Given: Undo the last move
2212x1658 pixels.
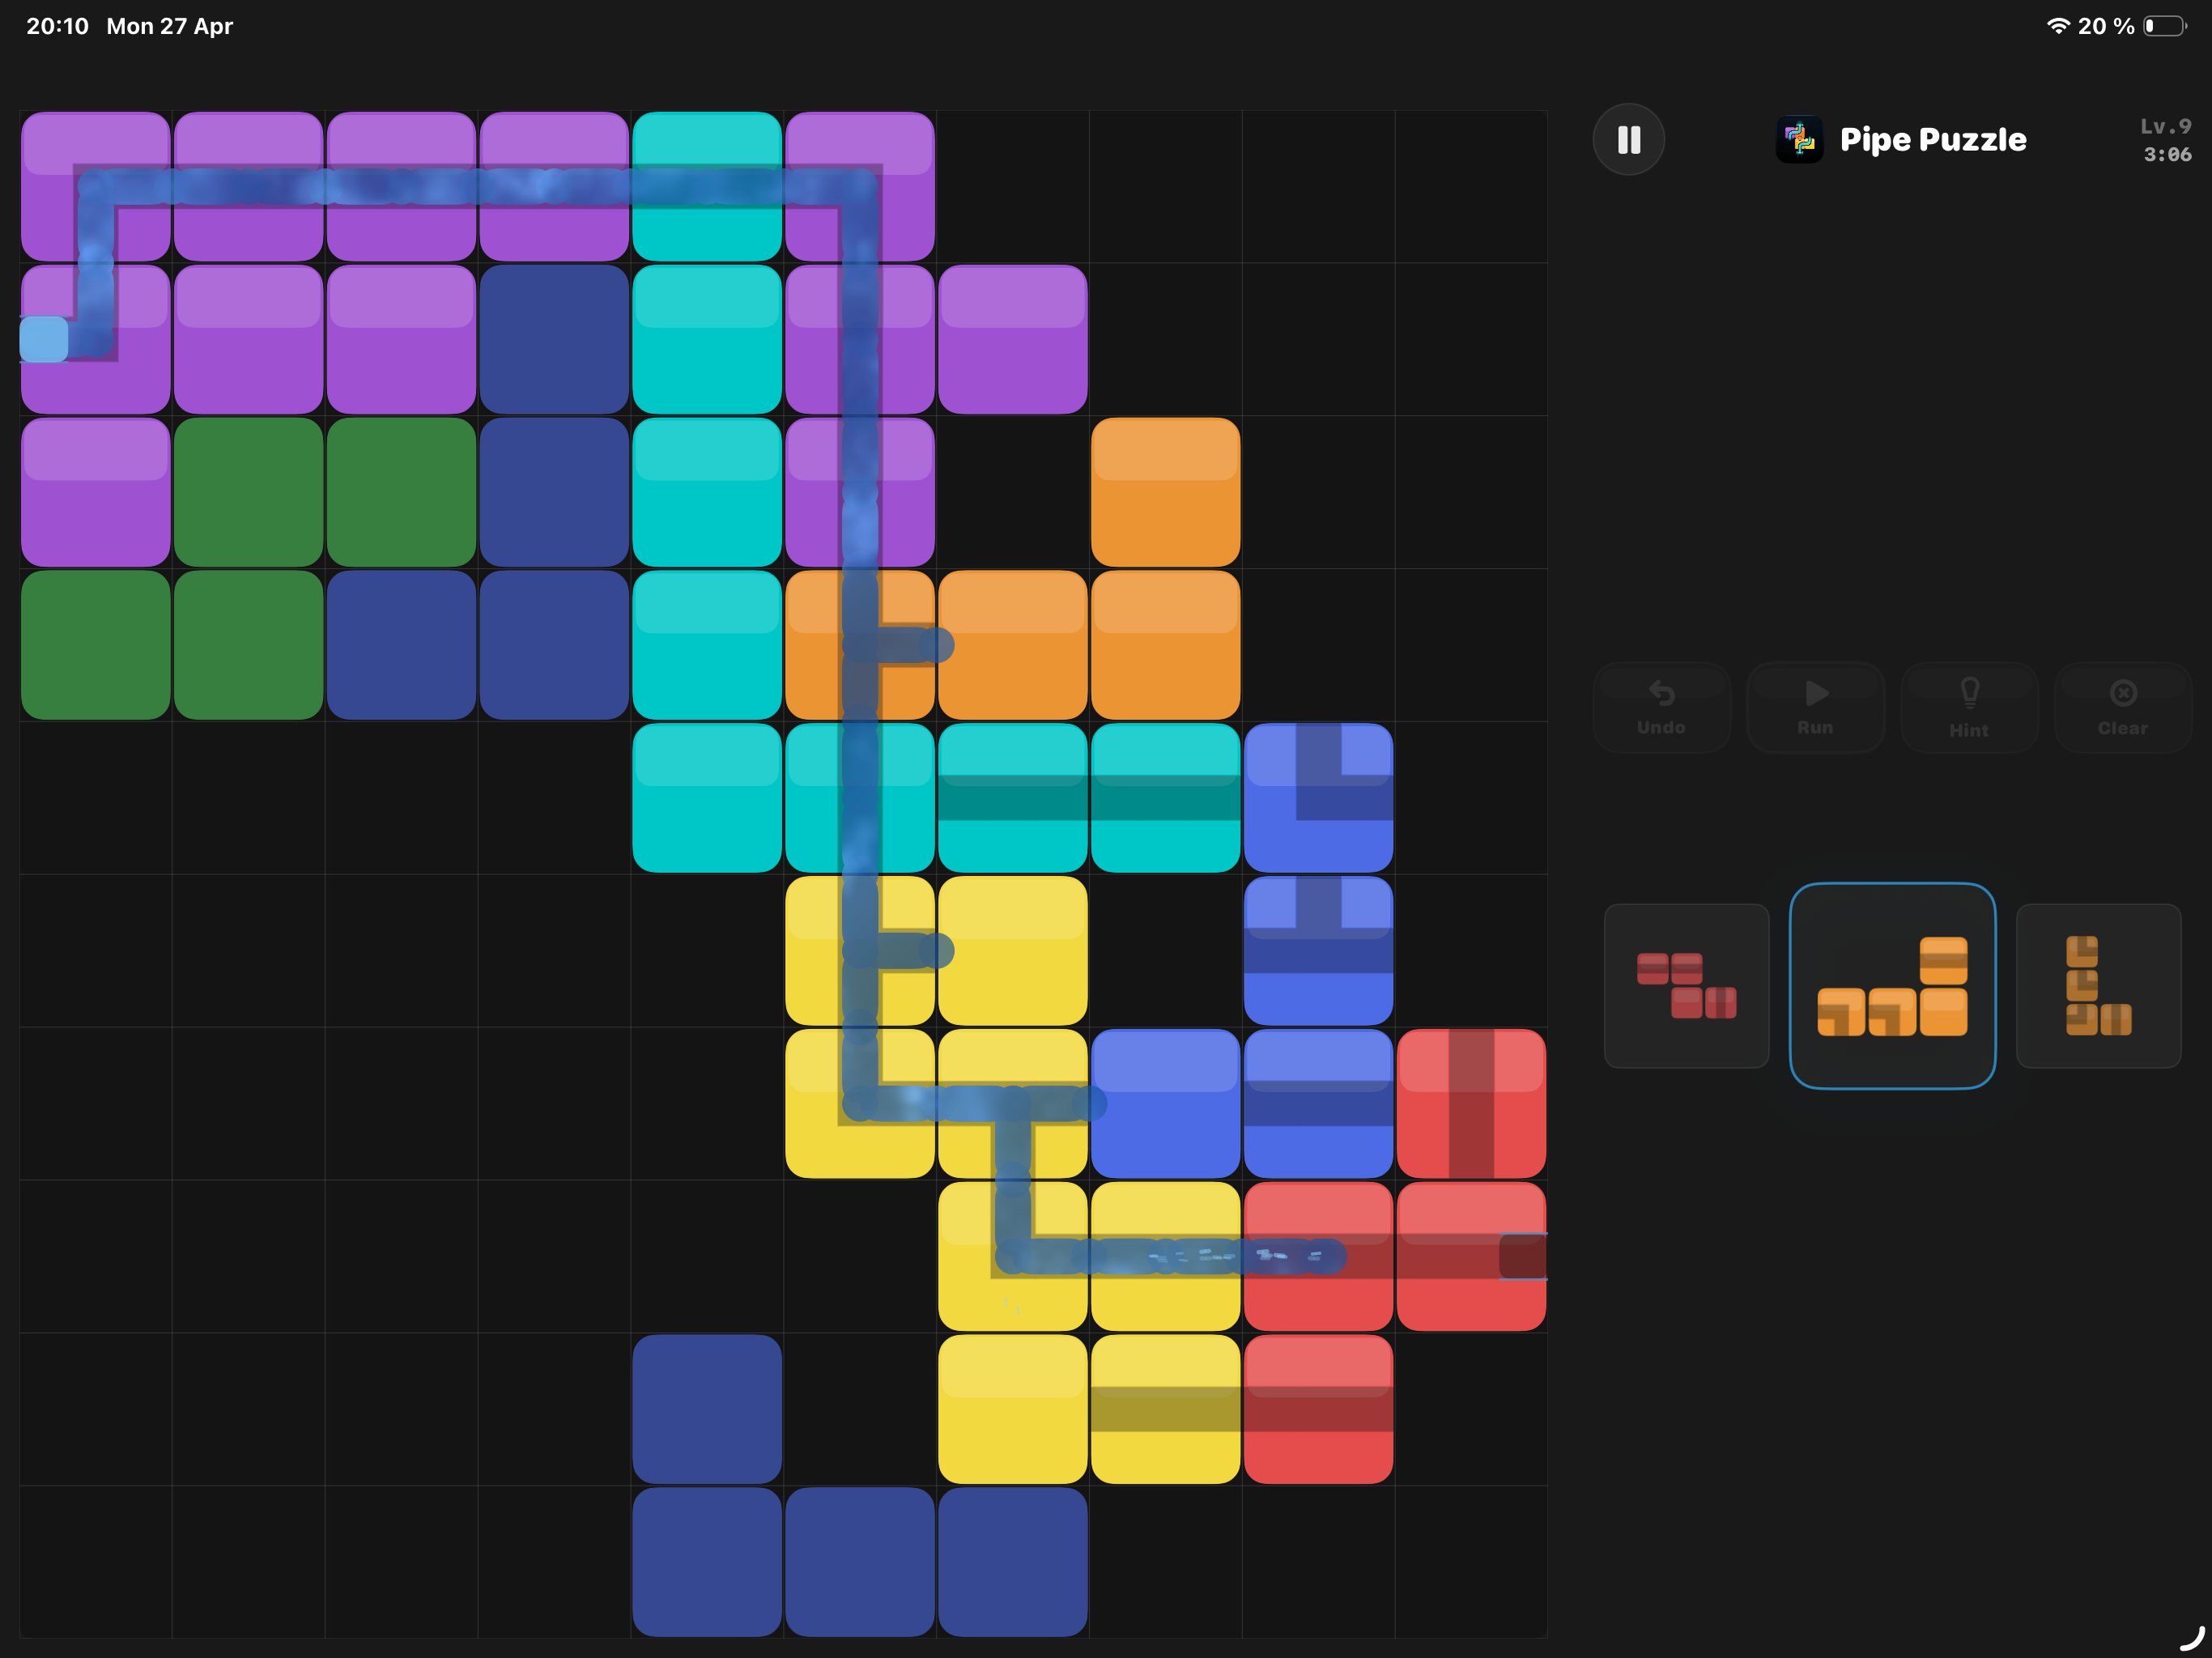Looking at the screenshot, I should (x=1661, y=707).
